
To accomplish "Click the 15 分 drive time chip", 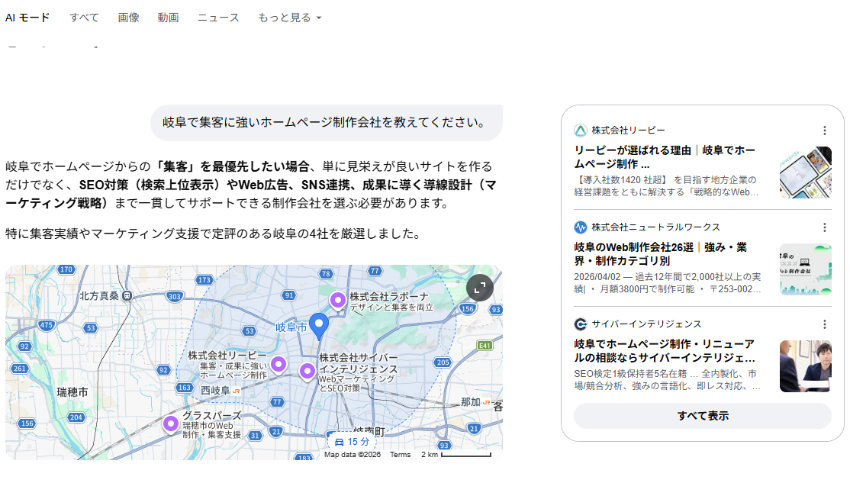I will 352,441.
